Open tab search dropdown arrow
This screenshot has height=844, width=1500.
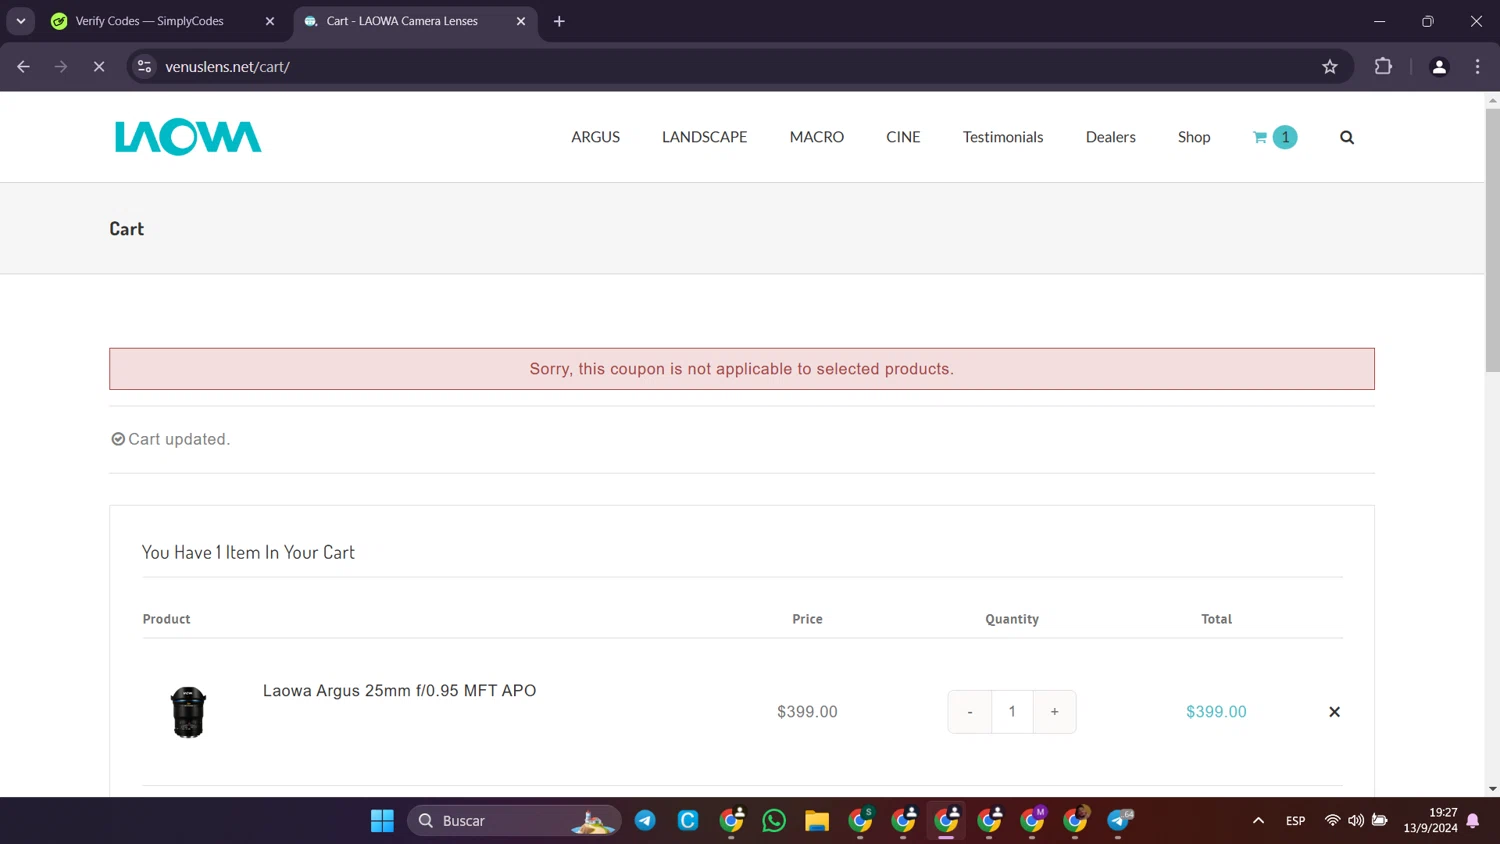pos(21,21)
